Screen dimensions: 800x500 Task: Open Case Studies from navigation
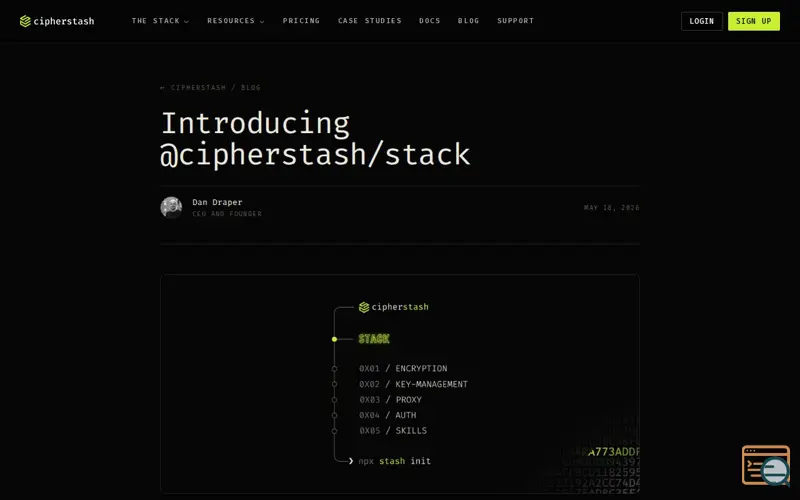pyautogui.click(x=369, y=21)
